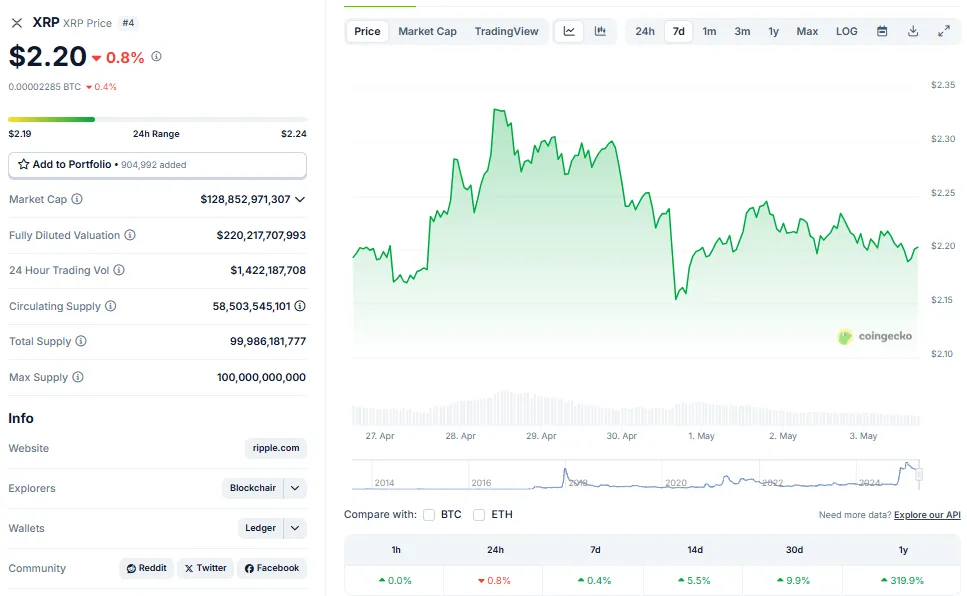Open the Circulating Supply label info icon
Screen dimensions: 967x596
click(110, 305)
